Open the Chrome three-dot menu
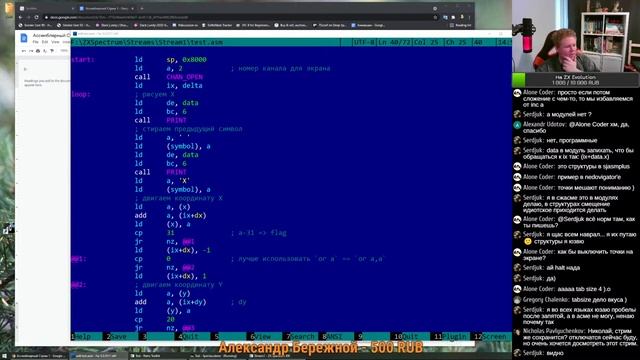Viewport: 640px width, 360px height. tap(469, 17)
